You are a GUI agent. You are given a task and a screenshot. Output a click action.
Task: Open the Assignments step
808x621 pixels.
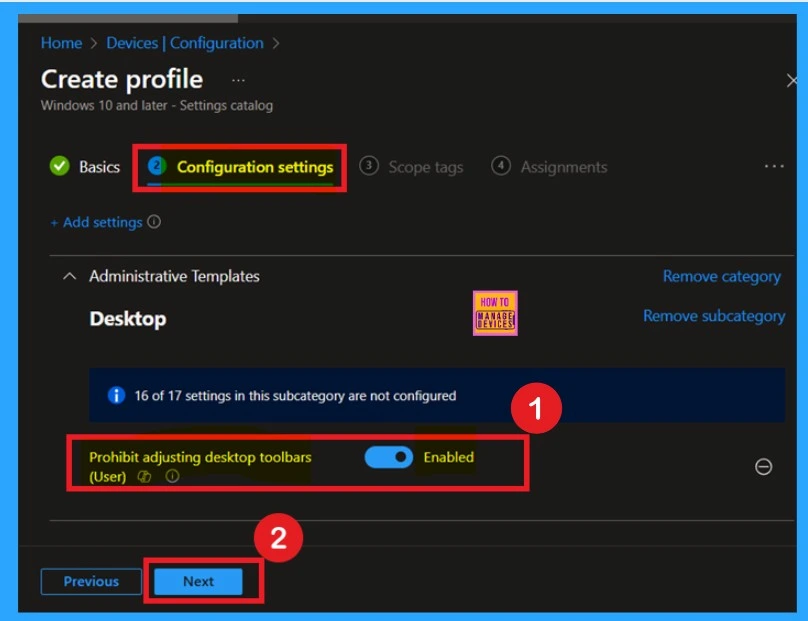549,167
